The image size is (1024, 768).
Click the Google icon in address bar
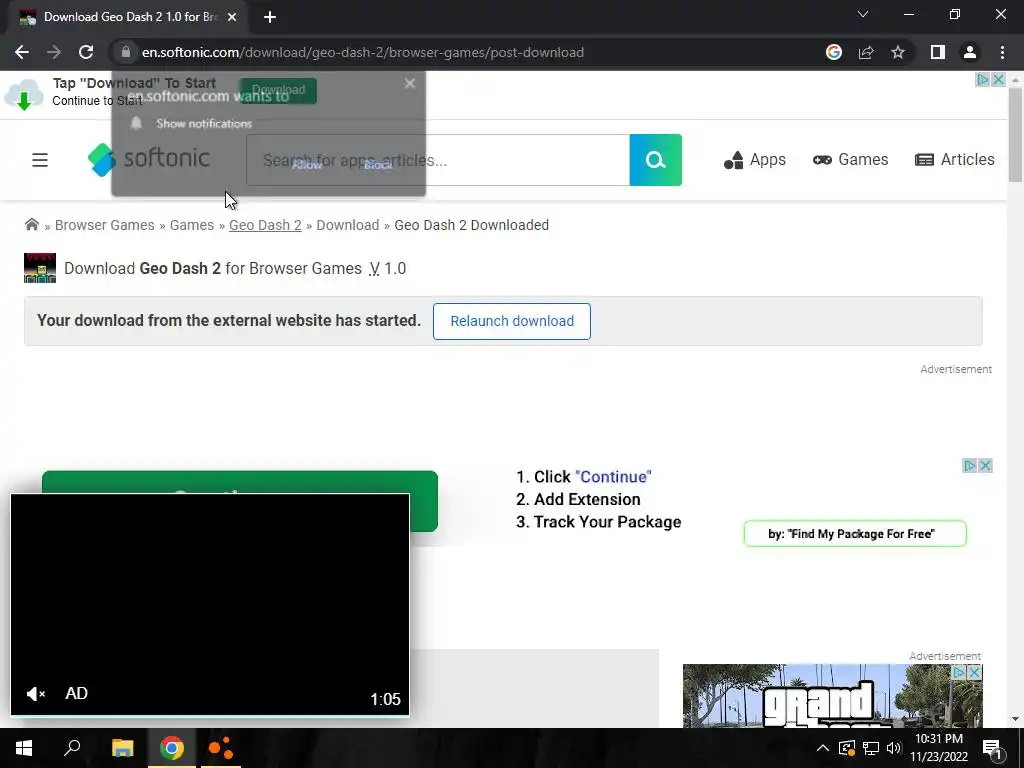pos(834,52)
